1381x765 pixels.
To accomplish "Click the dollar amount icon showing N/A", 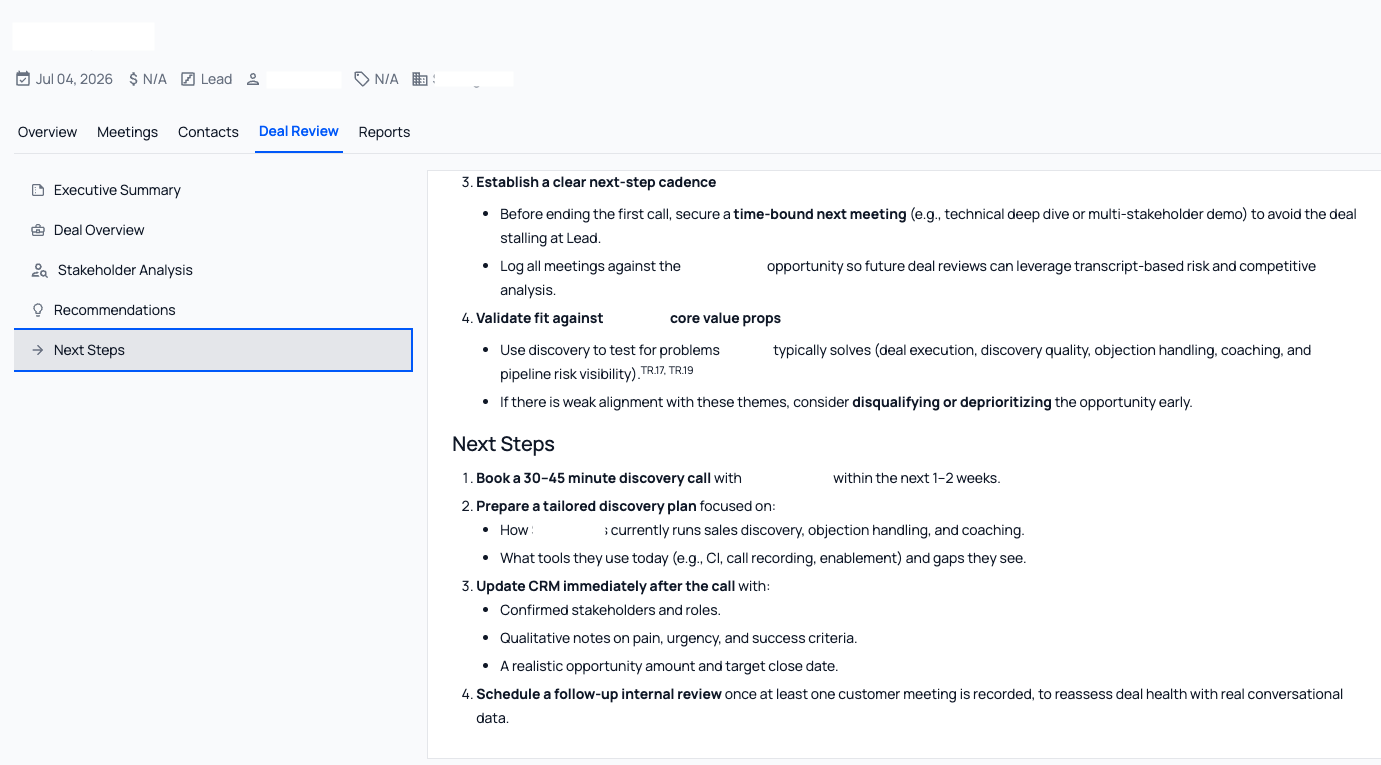I will [x=131, y=78].
